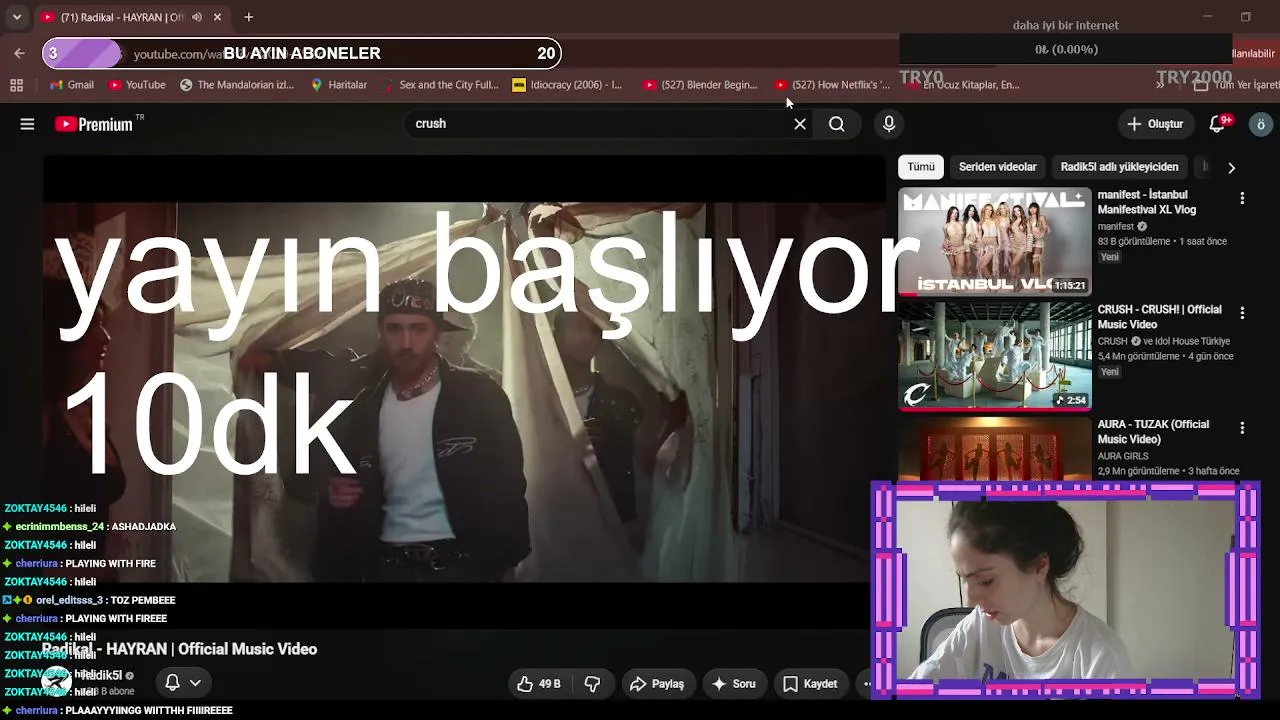The width and height of the screenshot is (1280, 720).
Task: Show hidden bookmarks with the overflow chevron
Action: click(x=1160, y=85)
